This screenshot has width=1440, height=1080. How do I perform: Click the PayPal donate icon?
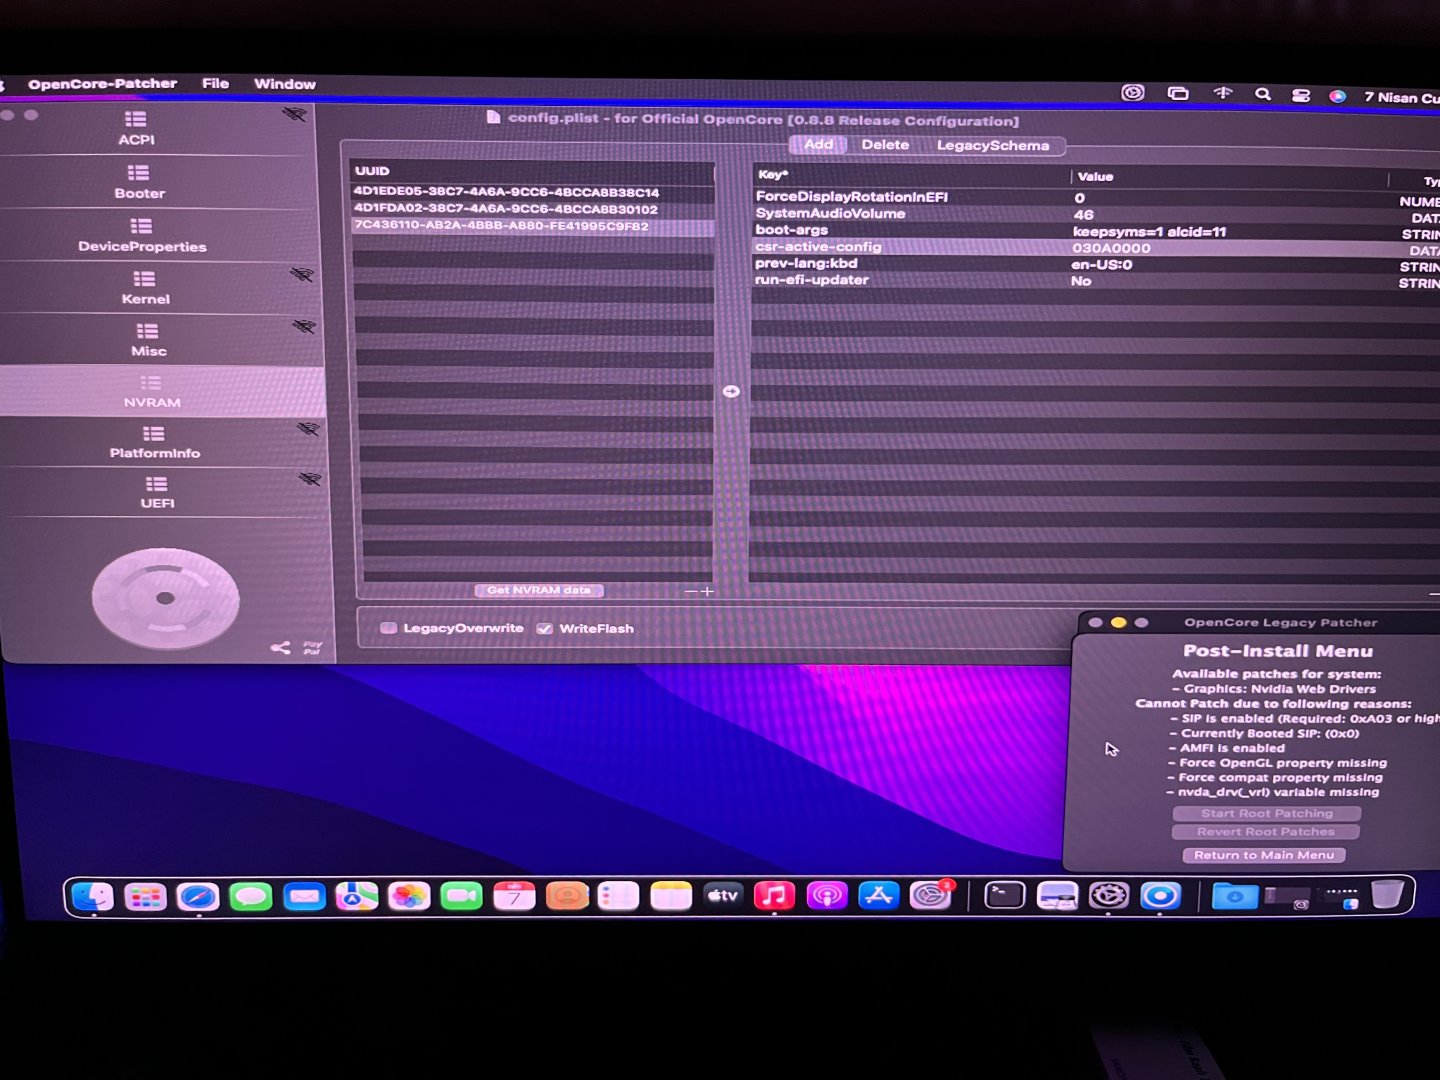tap(312, 648)
